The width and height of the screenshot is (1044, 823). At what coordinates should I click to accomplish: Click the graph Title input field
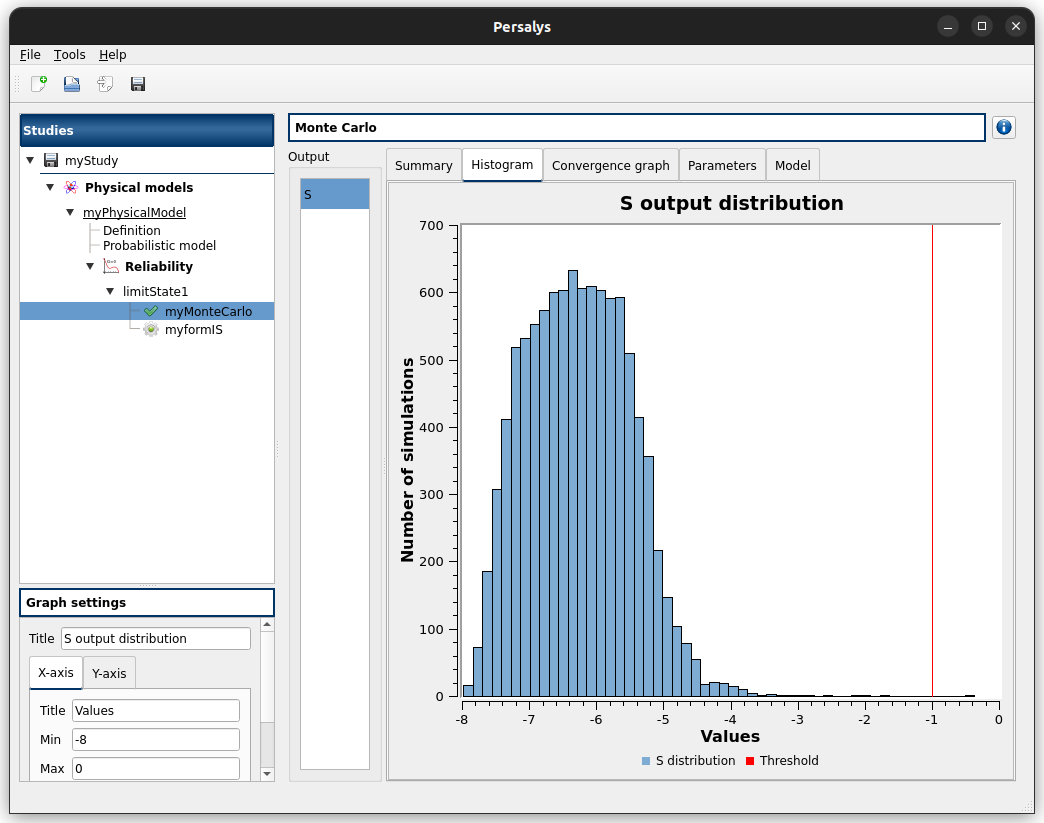(155, 639)
